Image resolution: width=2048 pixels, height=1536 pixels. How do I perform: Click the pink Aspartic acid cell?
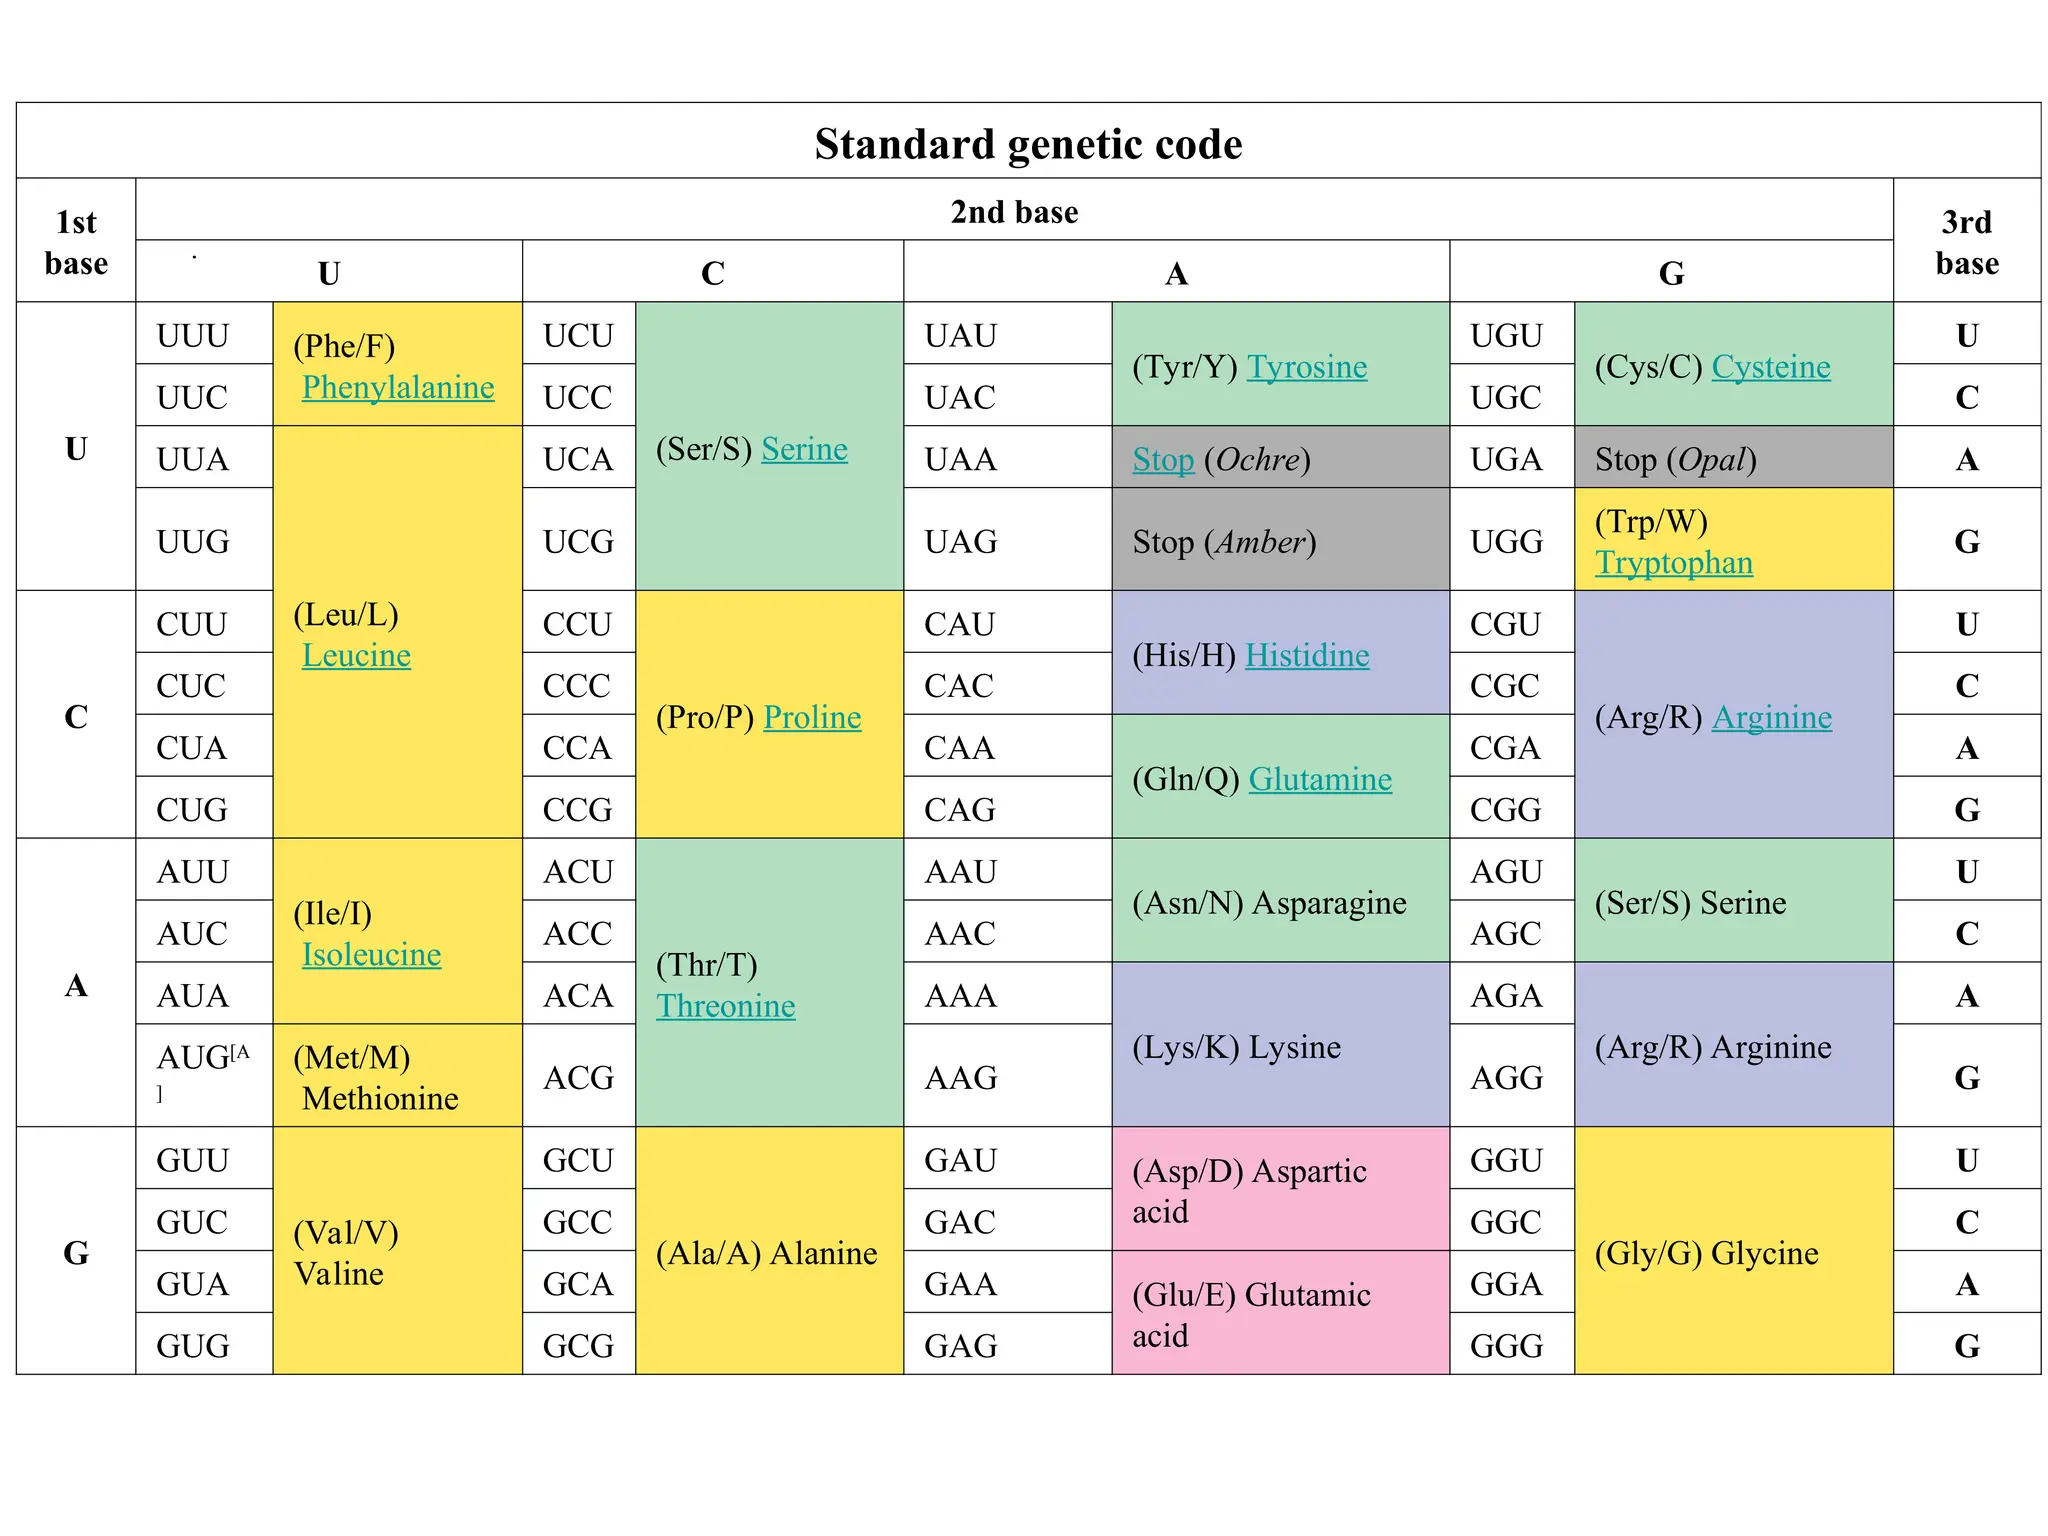pyautogui.click(x=1280, y=1190)
